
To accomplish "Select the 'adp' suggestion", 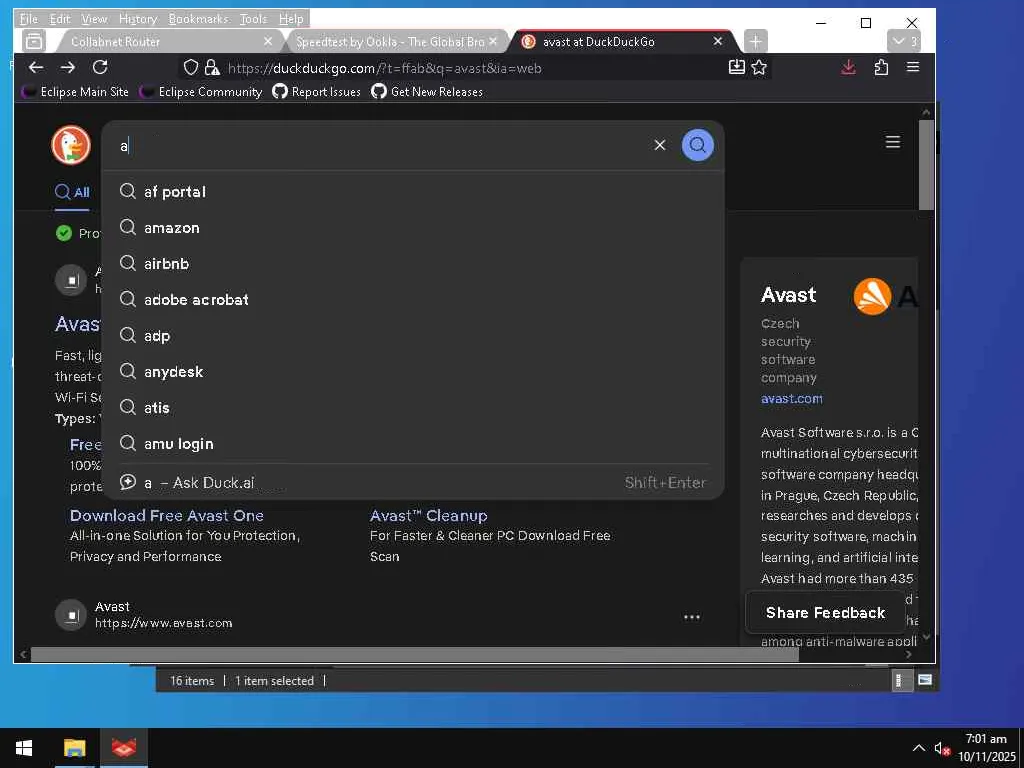I will click(413, 335).
